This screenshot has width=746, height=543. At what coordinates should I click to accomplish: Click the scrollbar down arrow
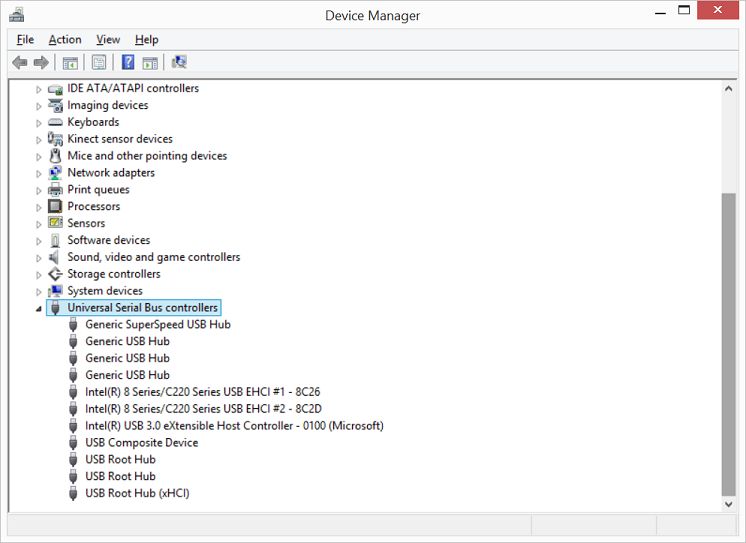pos(728,504)
